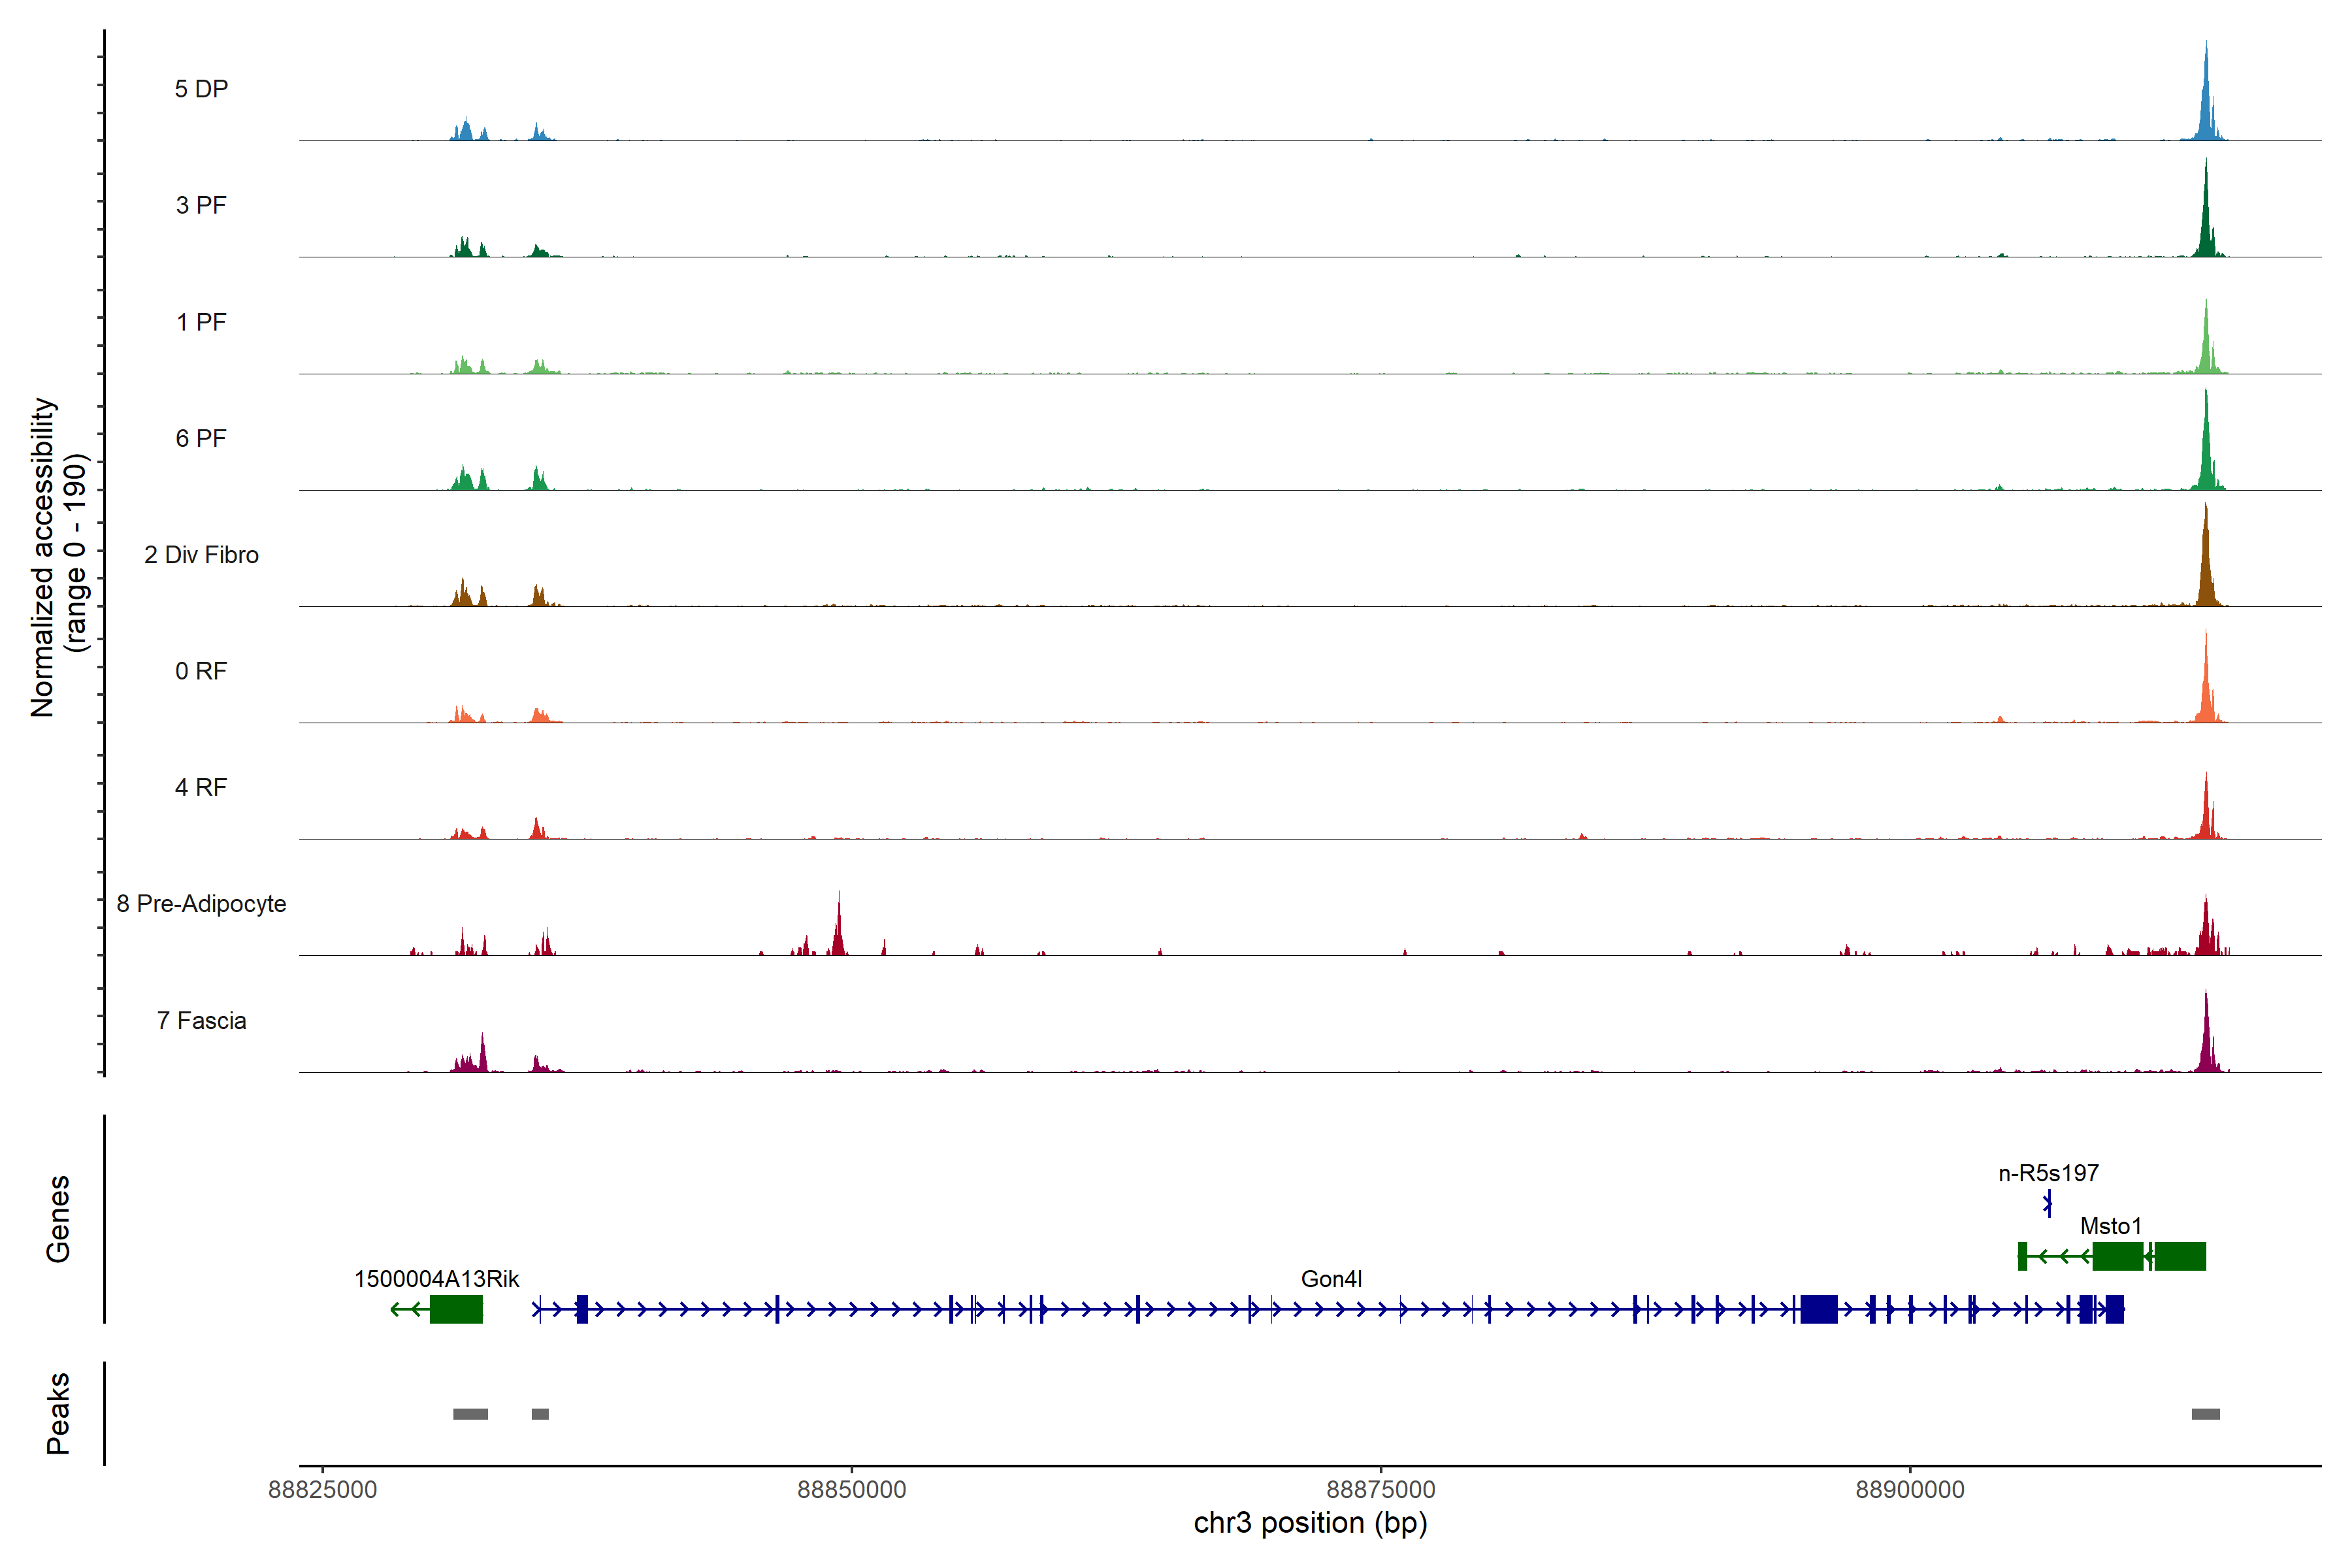Click the chr3 position (bp) axis title
The width and height of the screenshot is (2352, 1568).
1310,1523
